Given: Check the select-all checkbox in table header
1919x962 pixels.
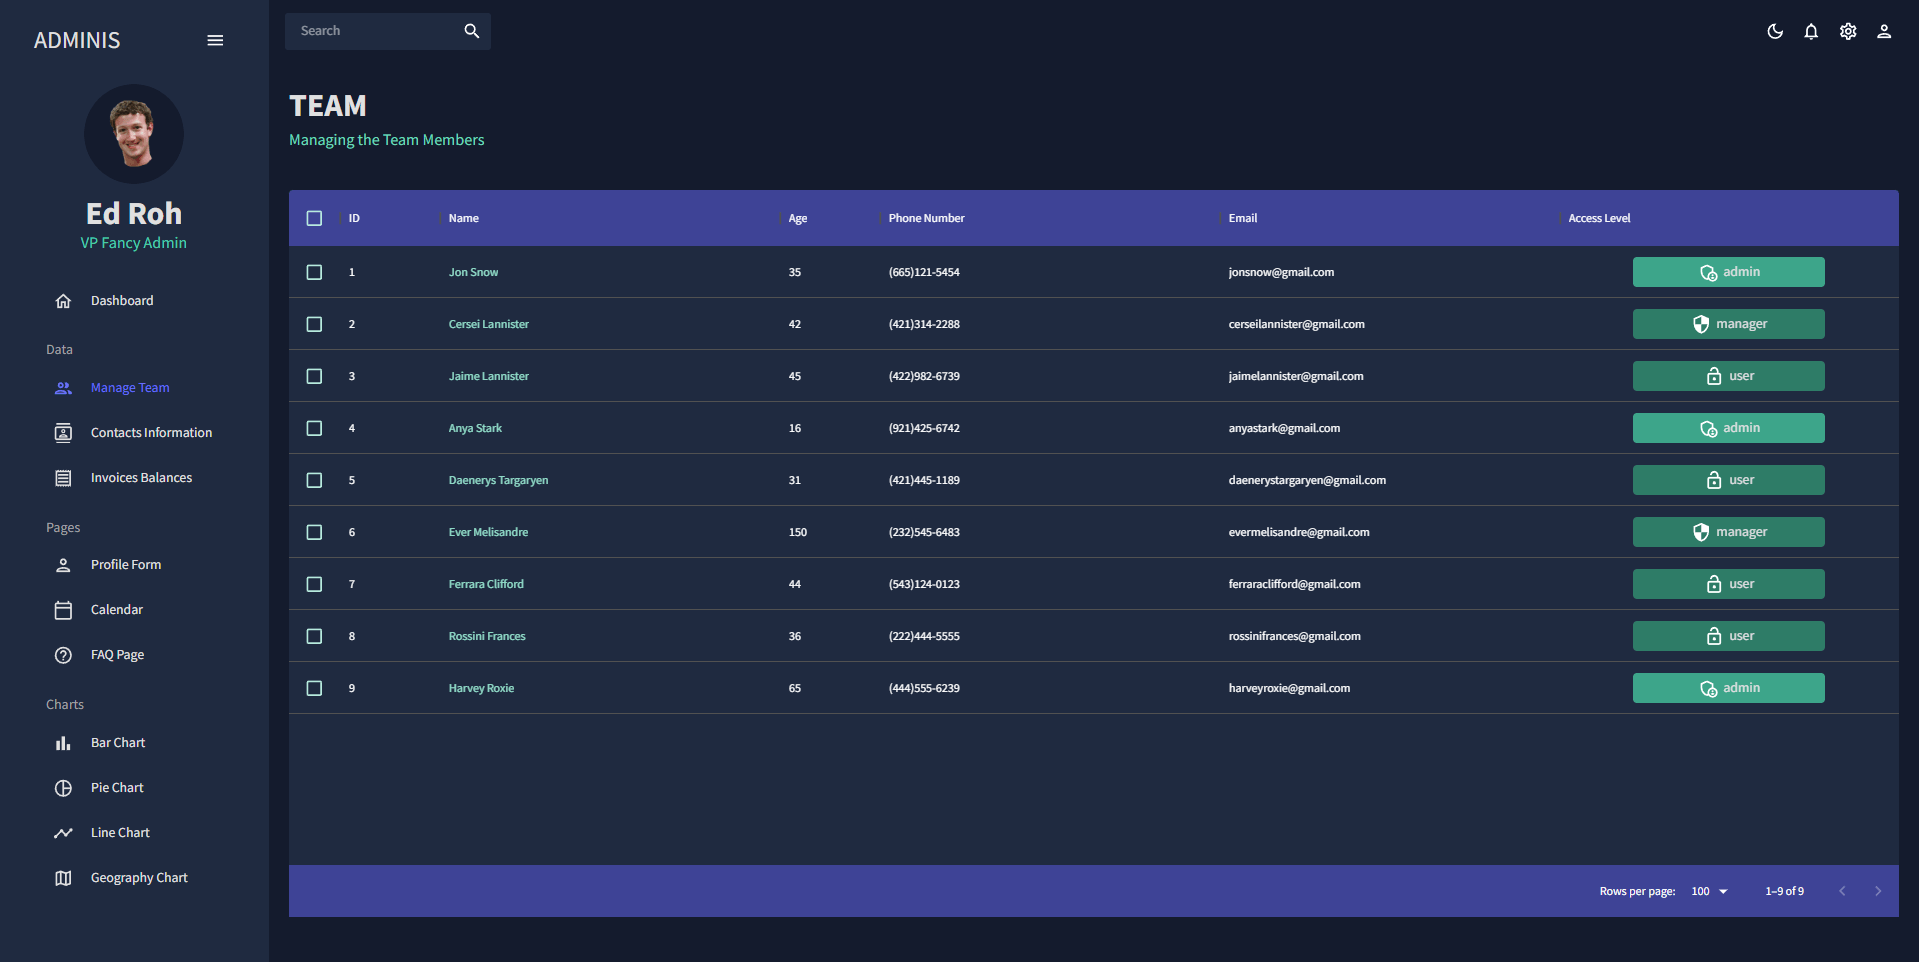Looking at the screenshot, I should click(314, 218).
